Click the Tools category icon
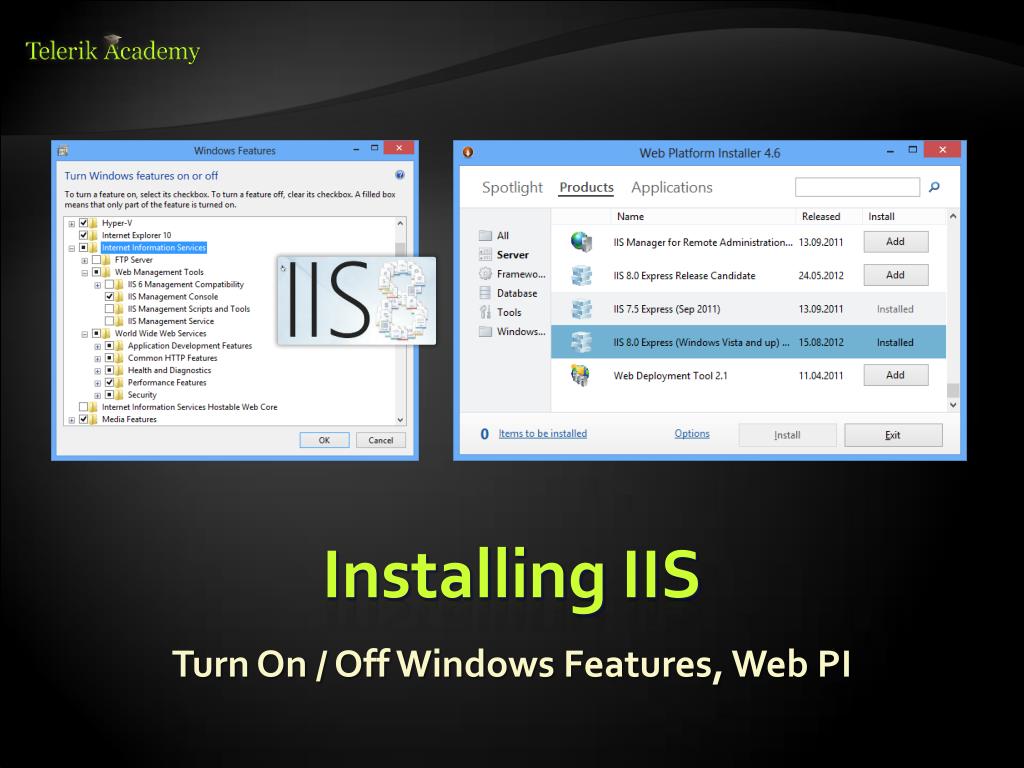The width and height of the screenshot is (1024, 768). coord(485,312)
